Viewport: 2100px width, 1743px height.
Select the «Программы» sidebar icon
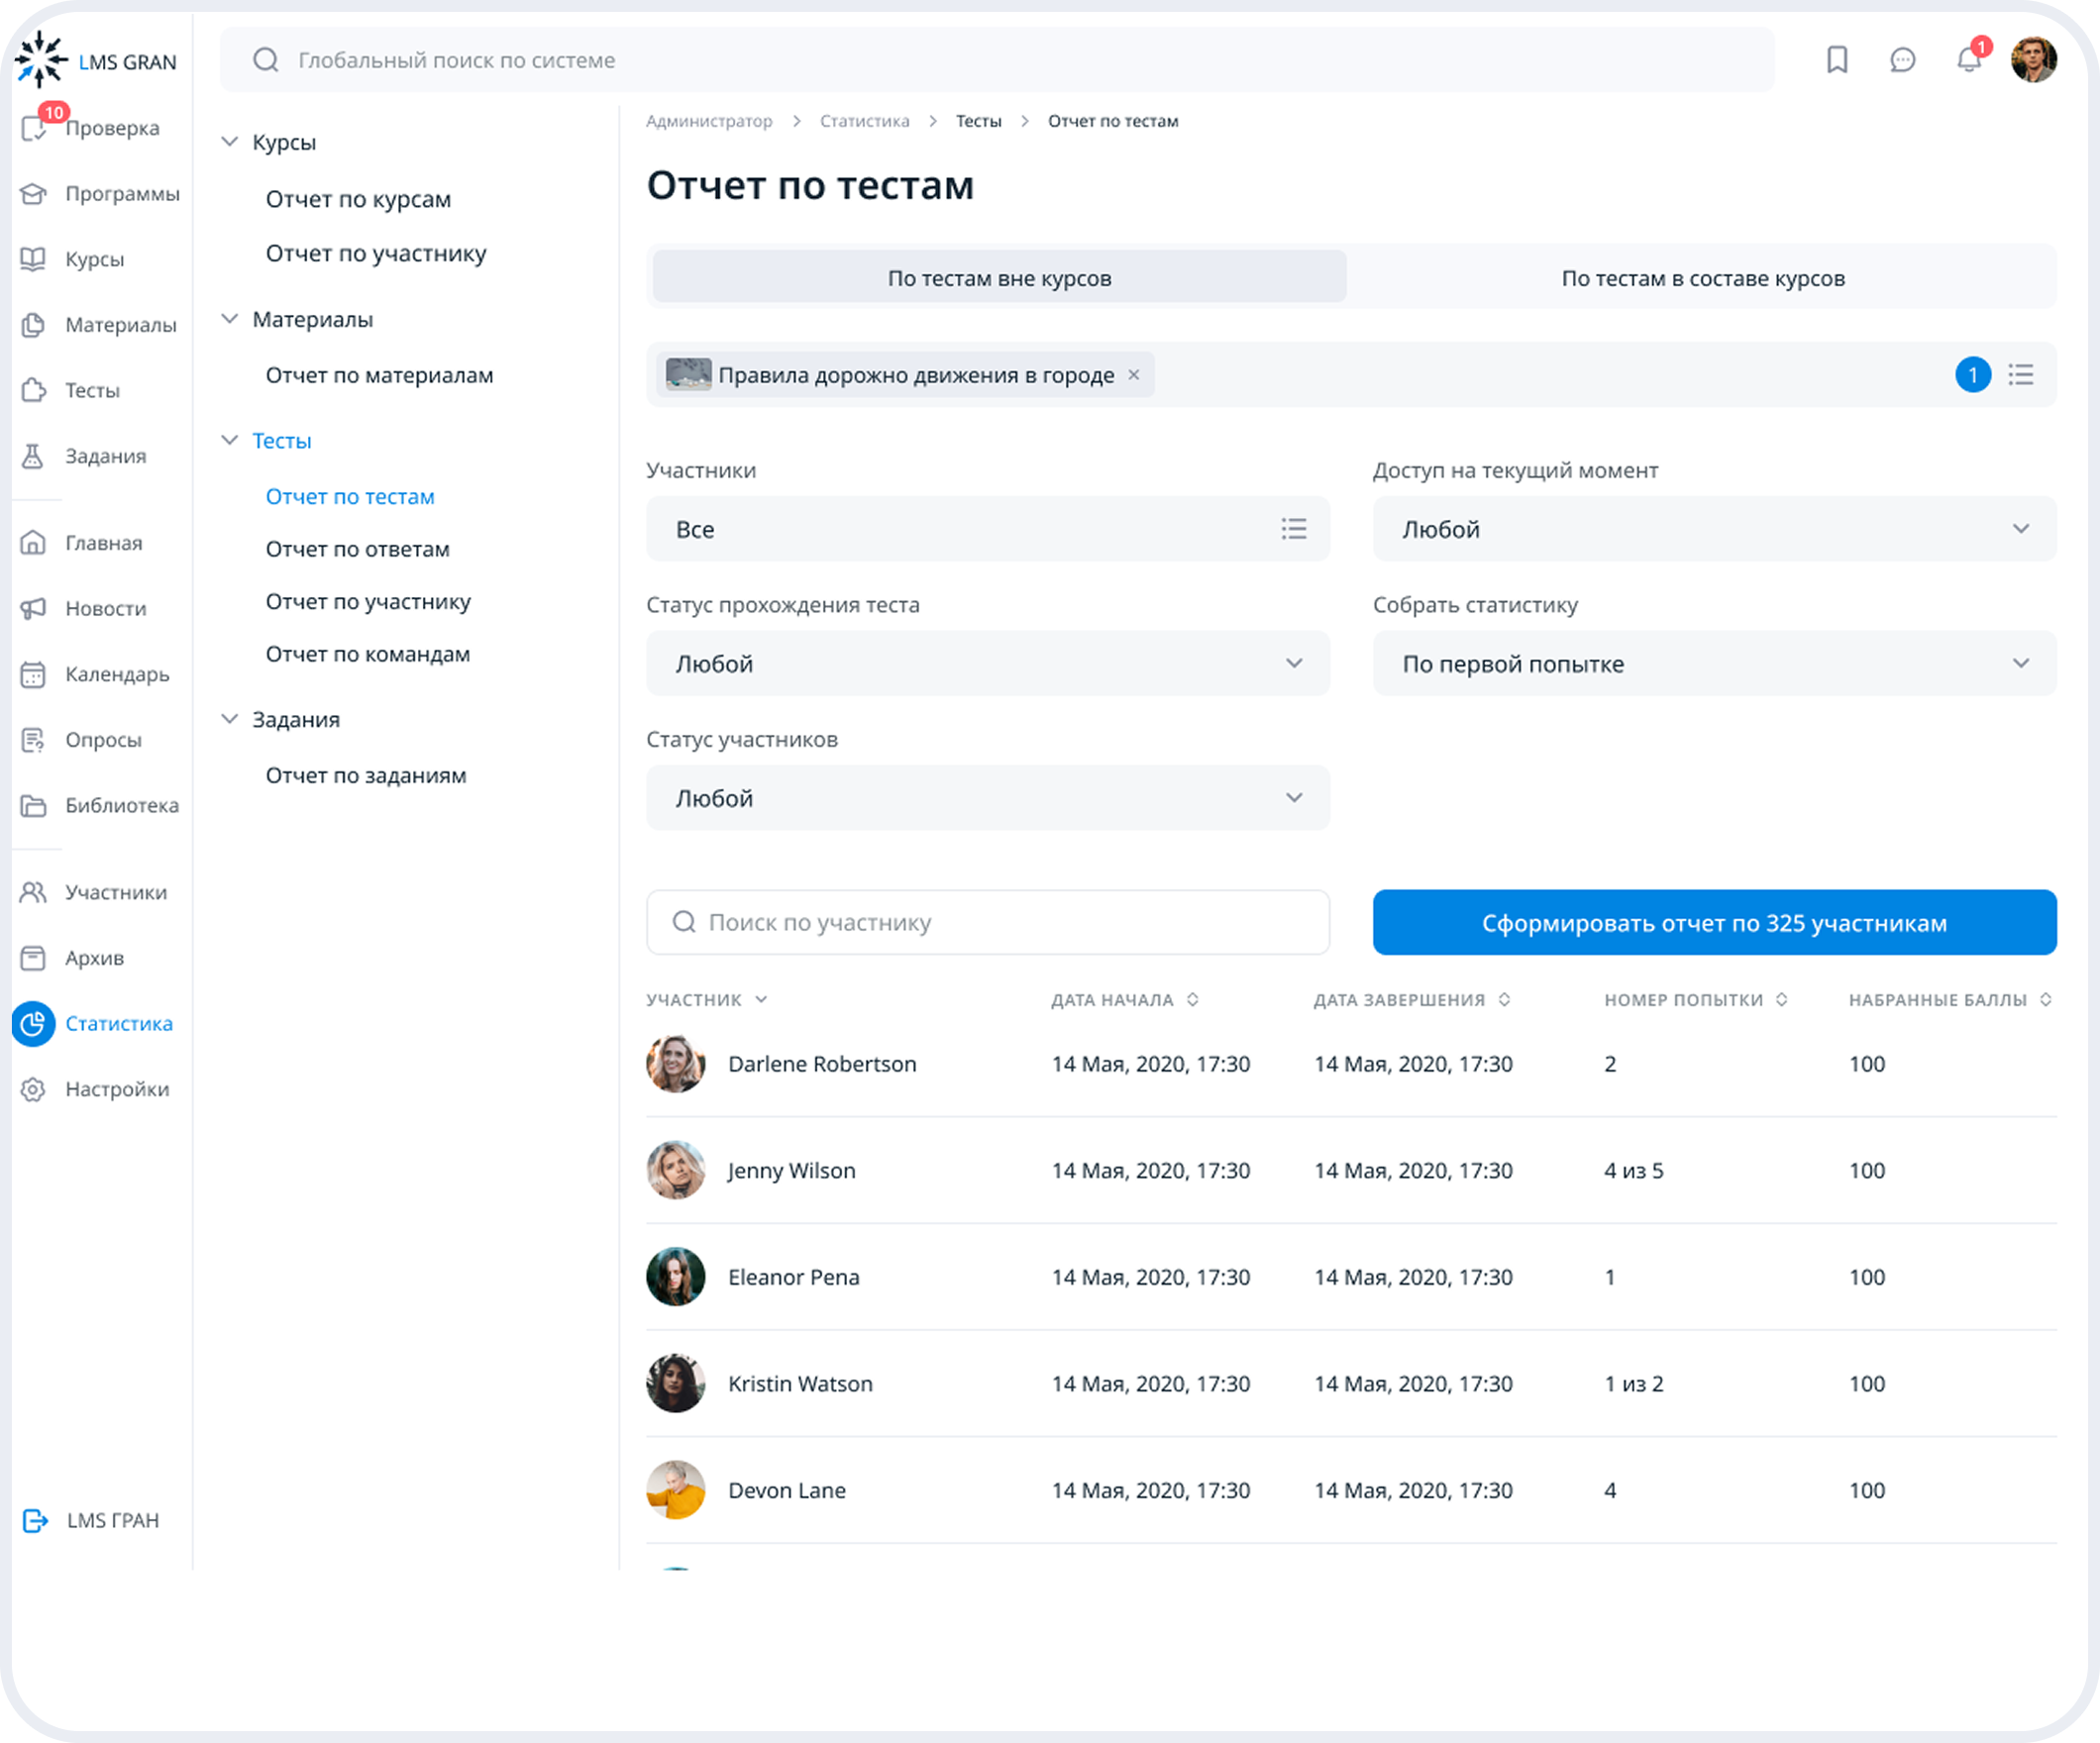[x=33, y=193]
